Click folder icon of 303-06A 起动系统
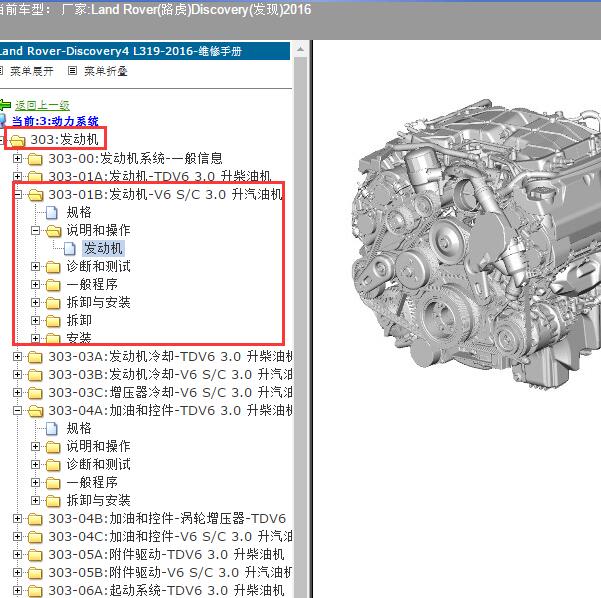The height and width of the screenshot is (598, 601). tap(35, 591)
